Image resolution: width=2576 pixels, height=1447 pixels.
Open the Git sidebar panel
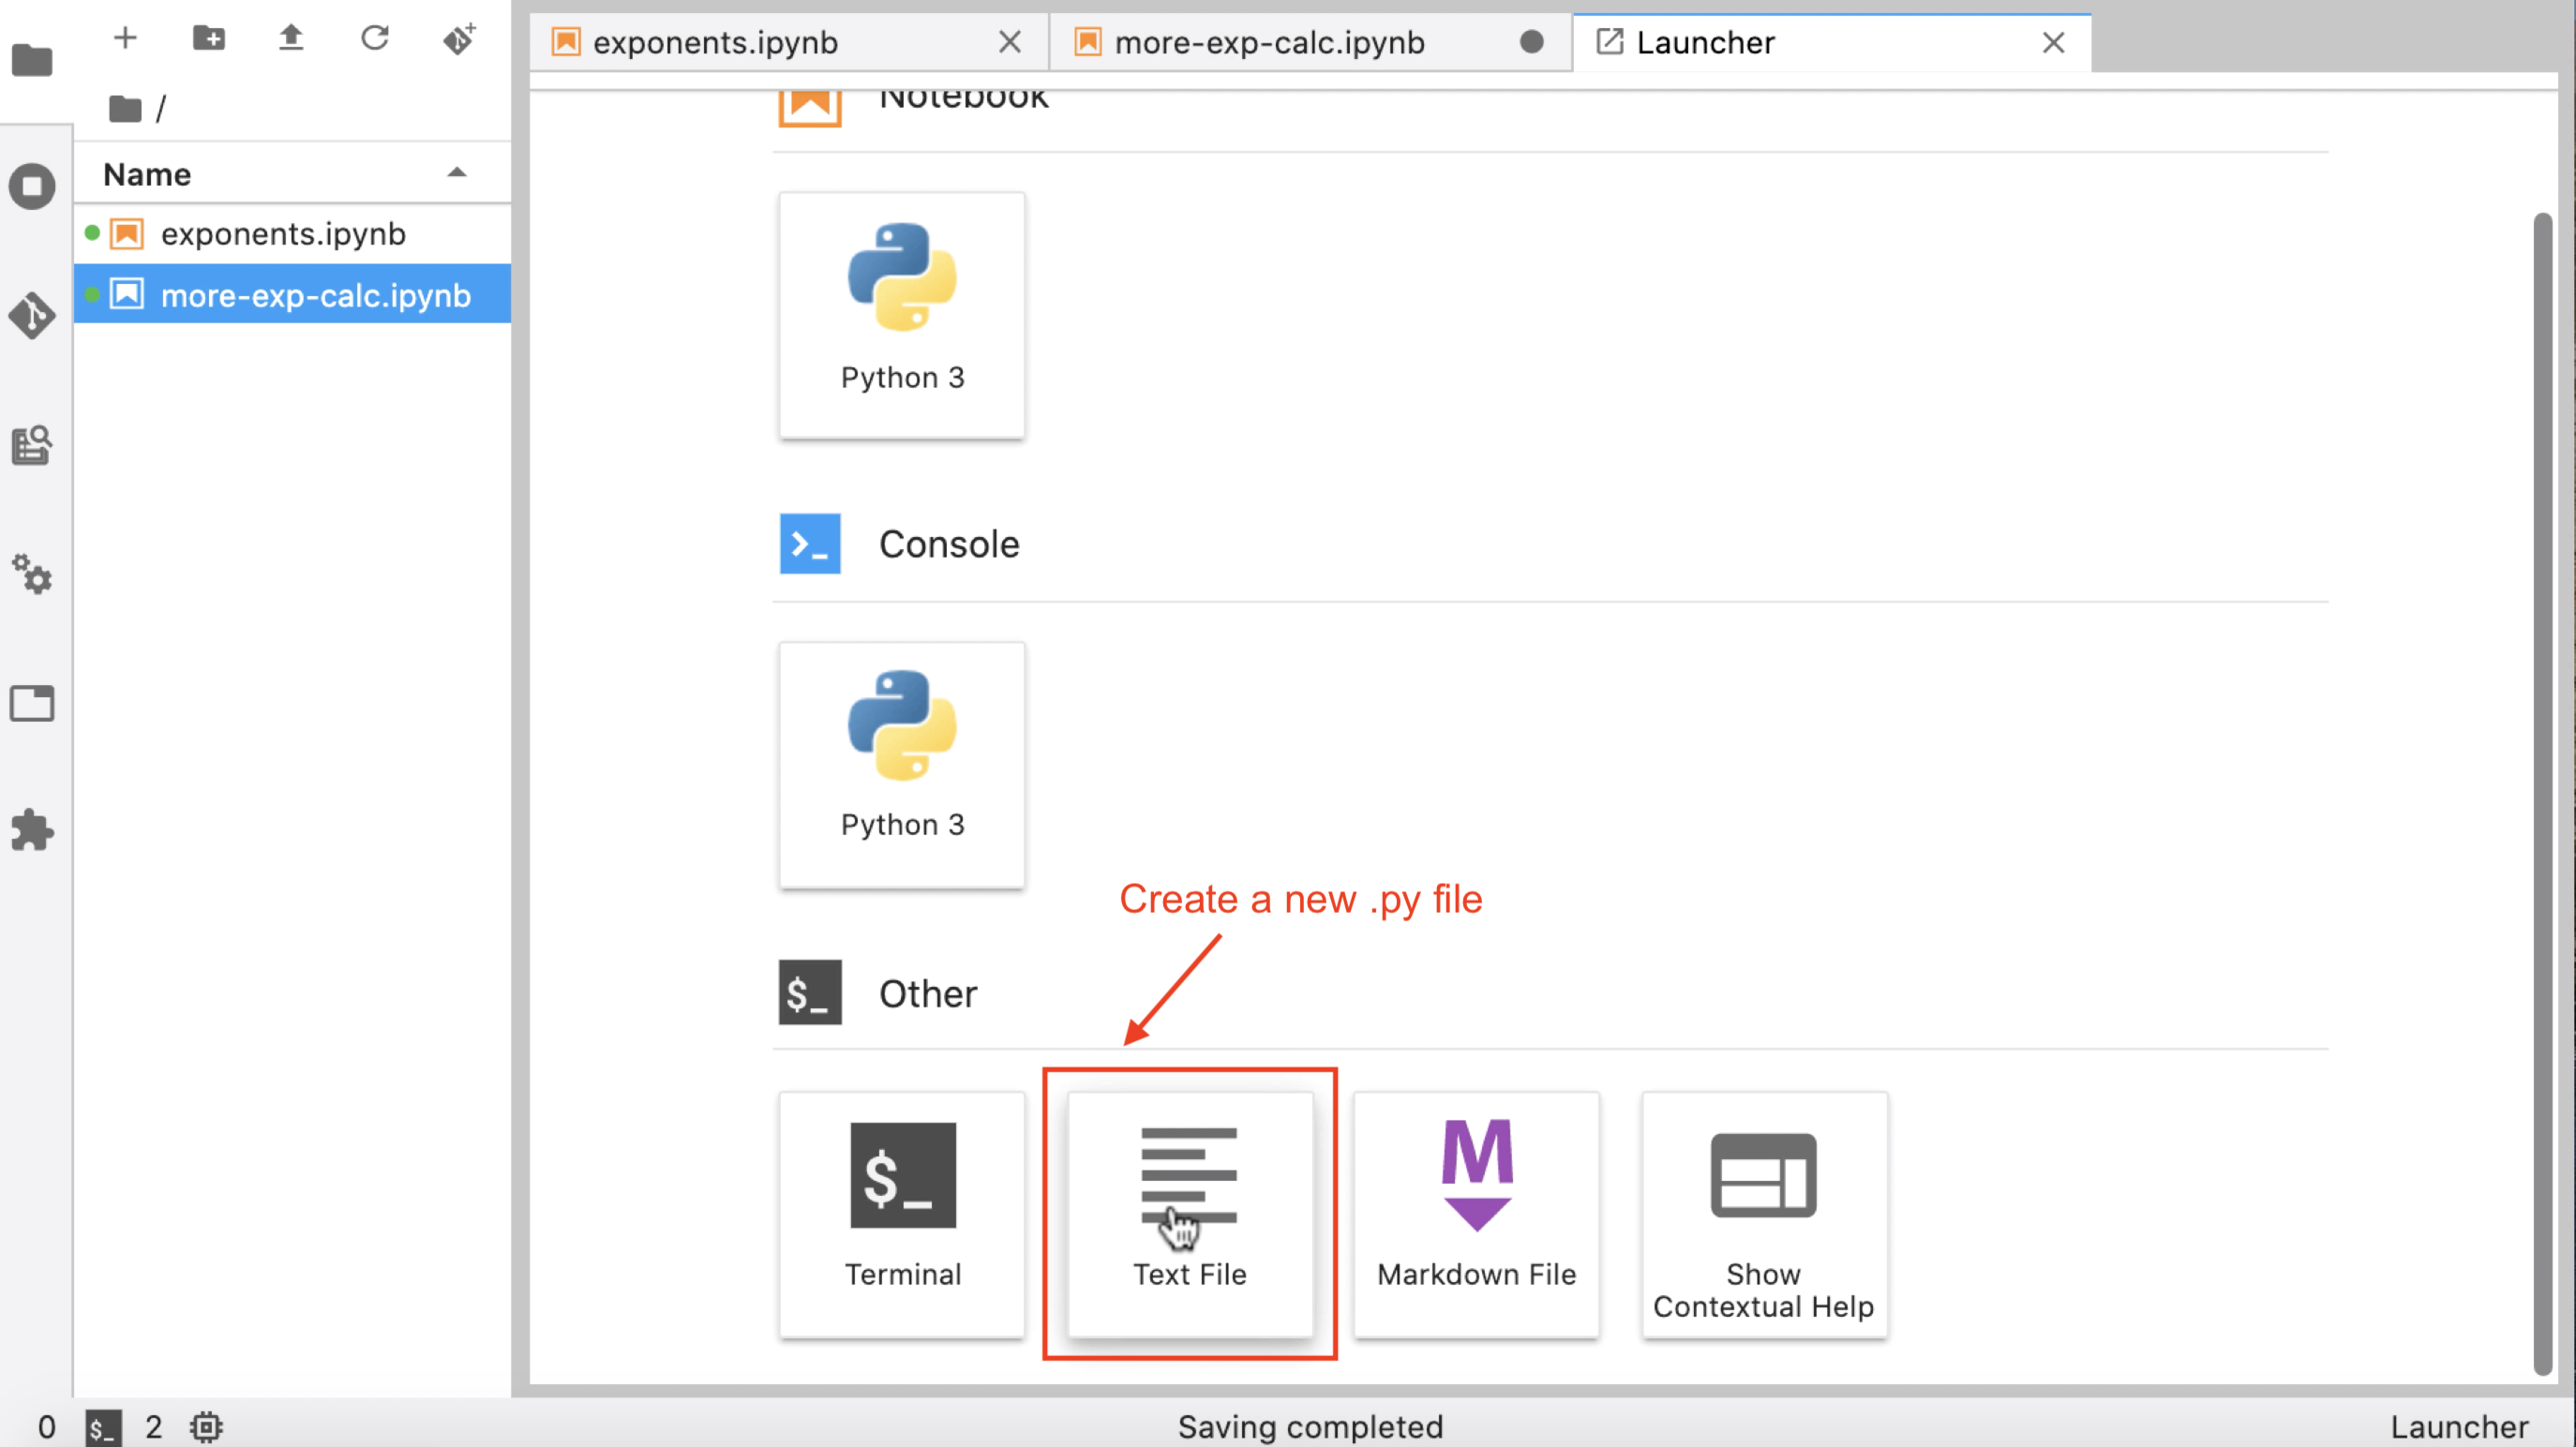click(32, 316)
